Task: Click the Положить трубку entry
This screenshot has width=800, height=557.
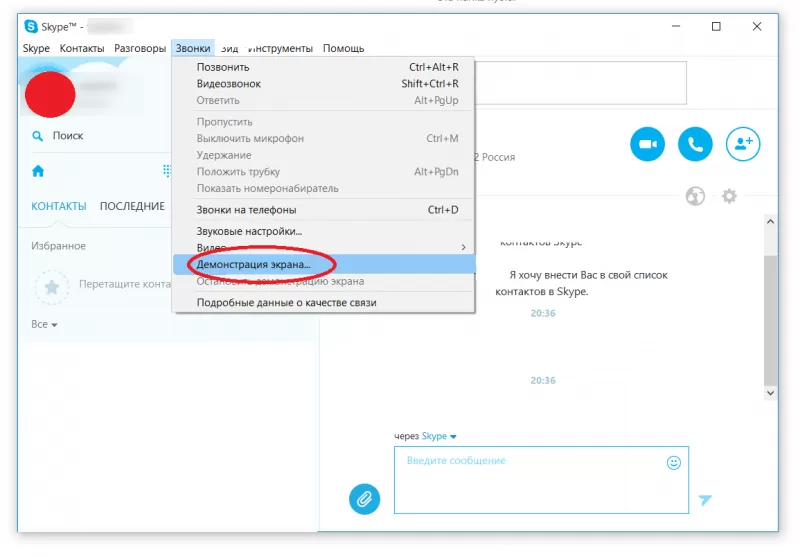Action: tap(323, 172)
